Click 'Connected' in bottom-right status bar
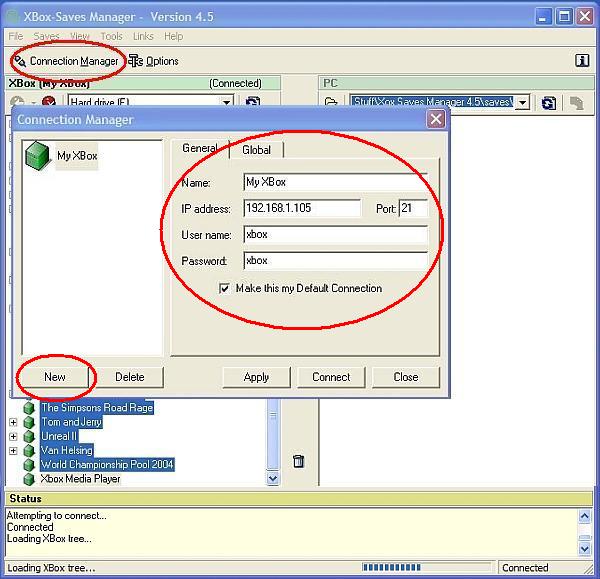This screenshot has height=579, width=600. coord(525,568)
